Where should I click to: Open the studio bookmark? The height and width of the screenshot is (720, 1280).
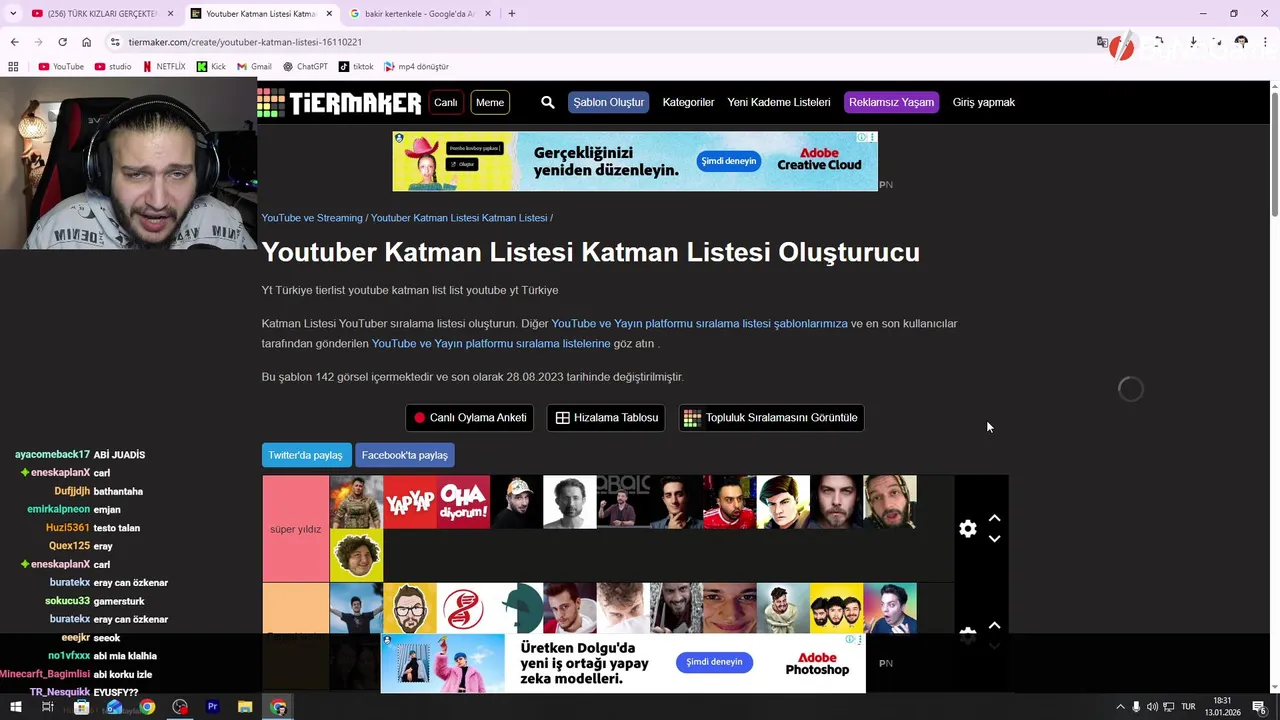click(x=113, y=67)
